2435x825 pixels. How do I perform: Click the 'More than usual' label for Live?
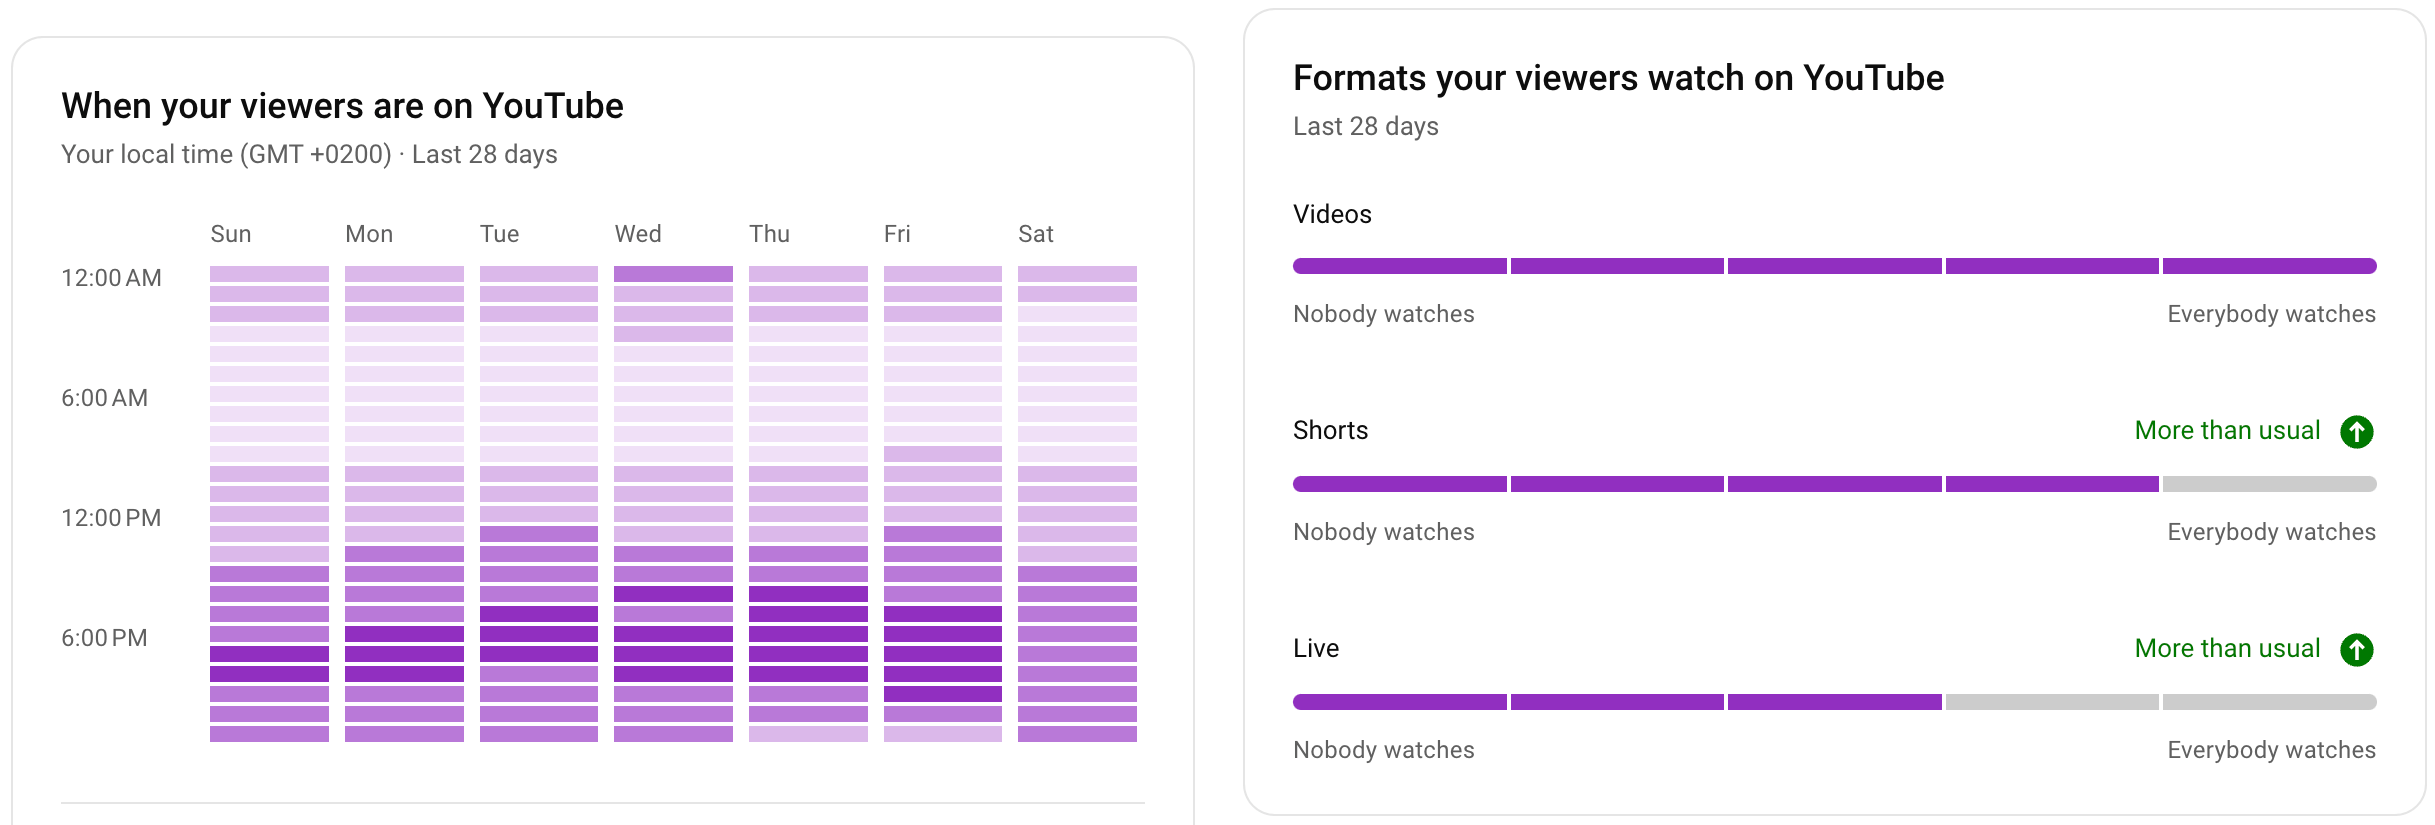2227,648
